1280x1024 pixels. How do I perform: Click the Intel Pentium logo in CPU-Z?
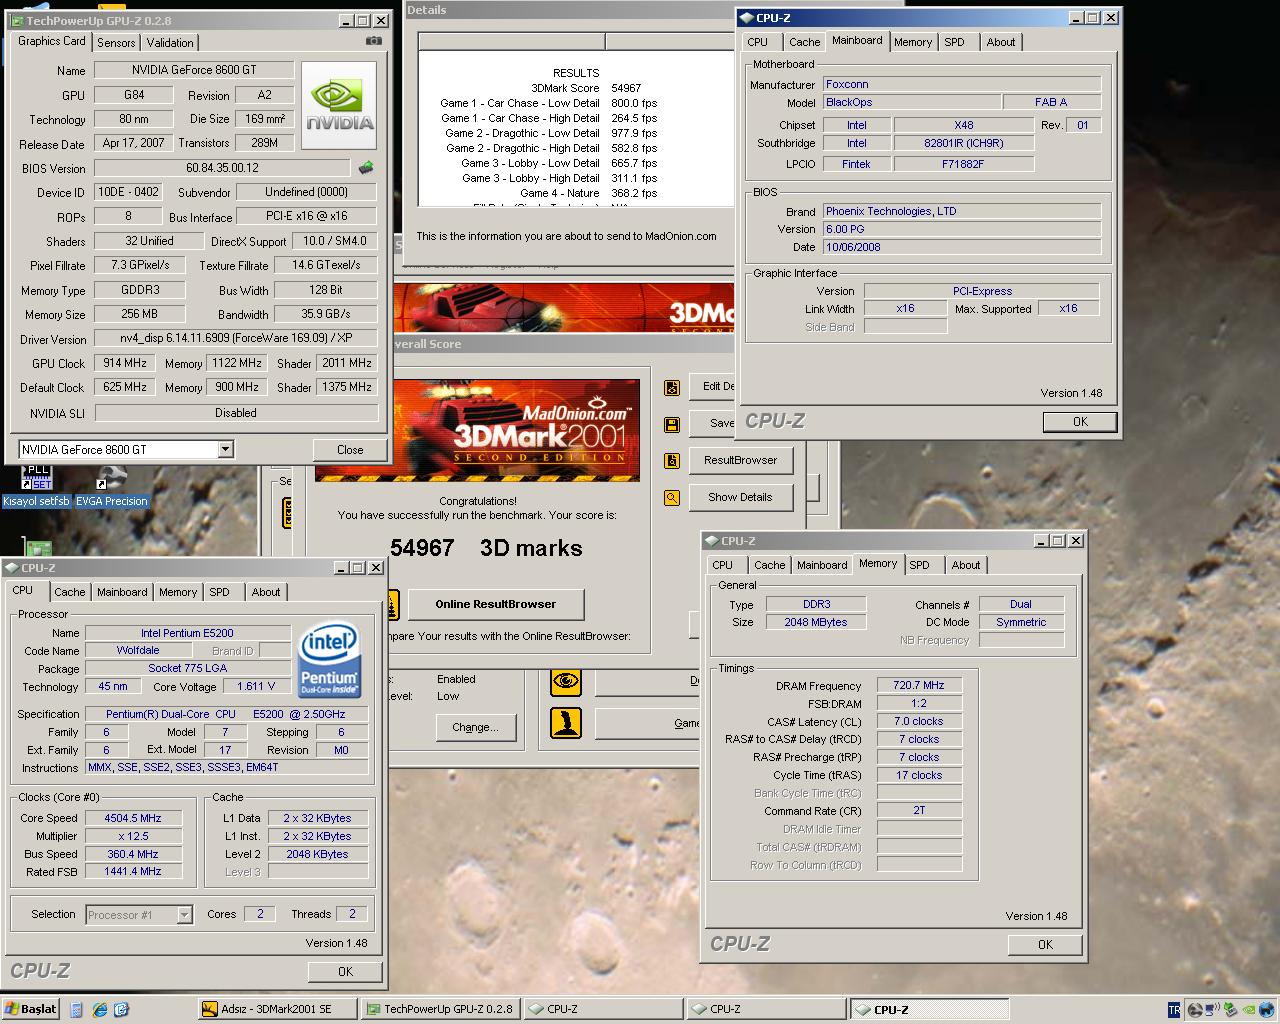pyautogui.click(x=329, y=661)
